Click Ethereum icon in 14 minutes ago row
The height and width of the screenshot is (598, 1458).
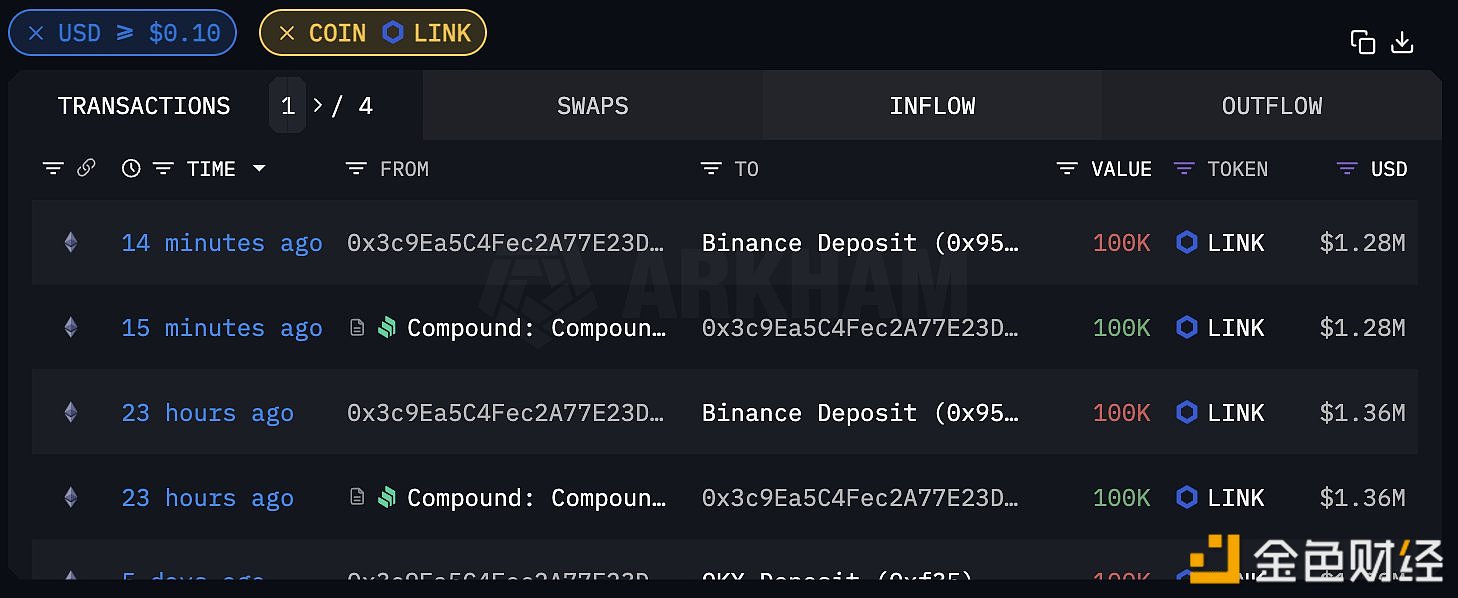click(70, 243)
